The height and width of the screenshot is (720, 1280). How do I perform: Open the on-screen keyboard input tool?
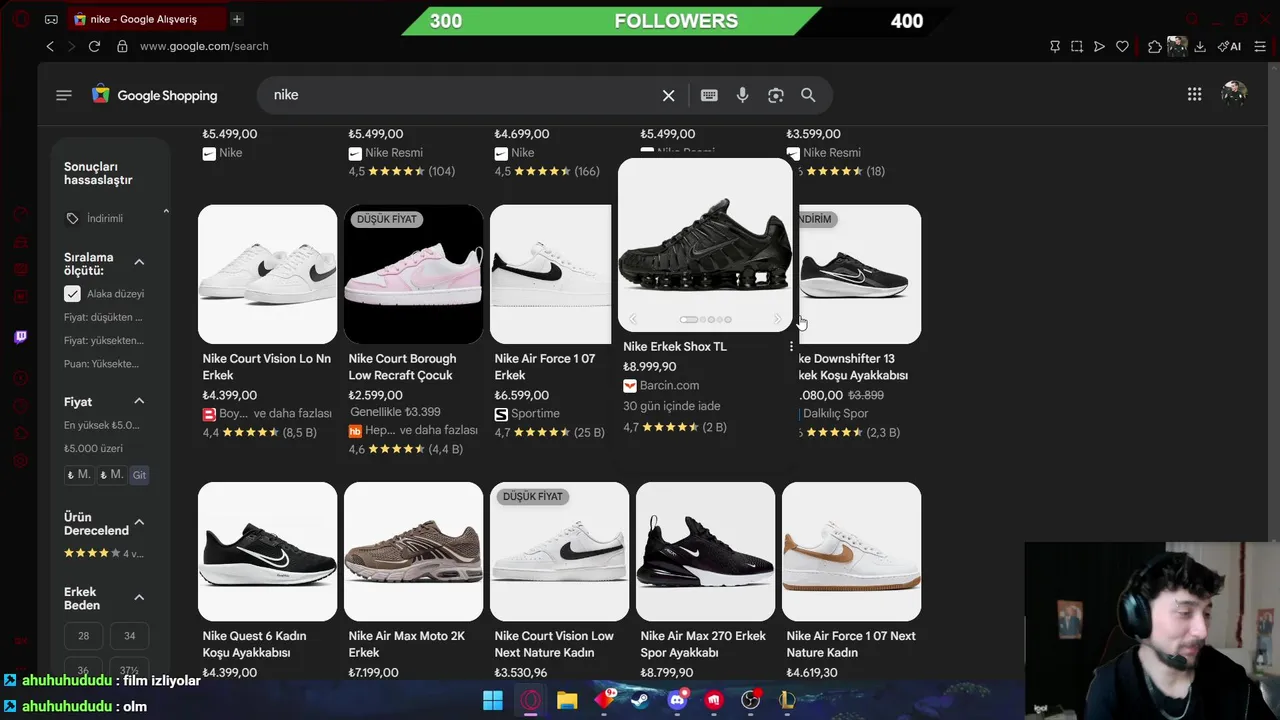[709, 95]
